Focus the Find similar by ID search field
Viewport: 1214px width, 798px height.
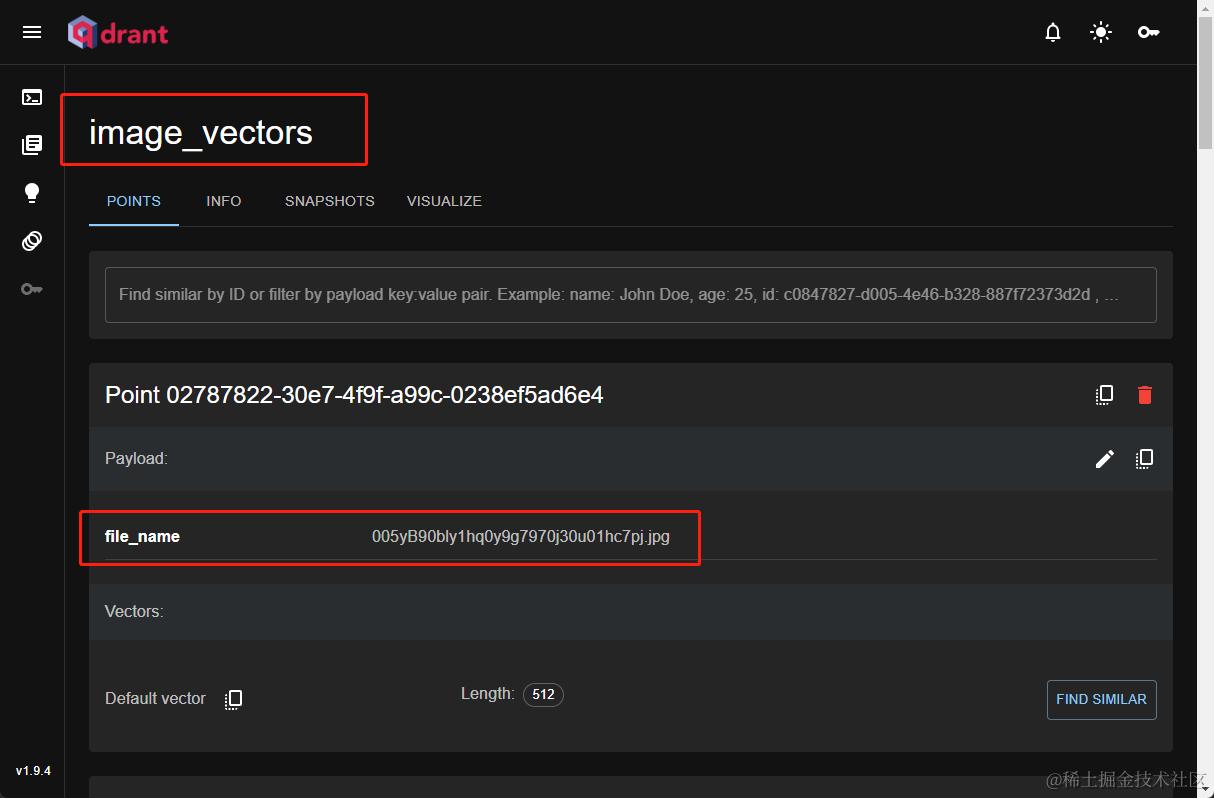tap(631, 295)
